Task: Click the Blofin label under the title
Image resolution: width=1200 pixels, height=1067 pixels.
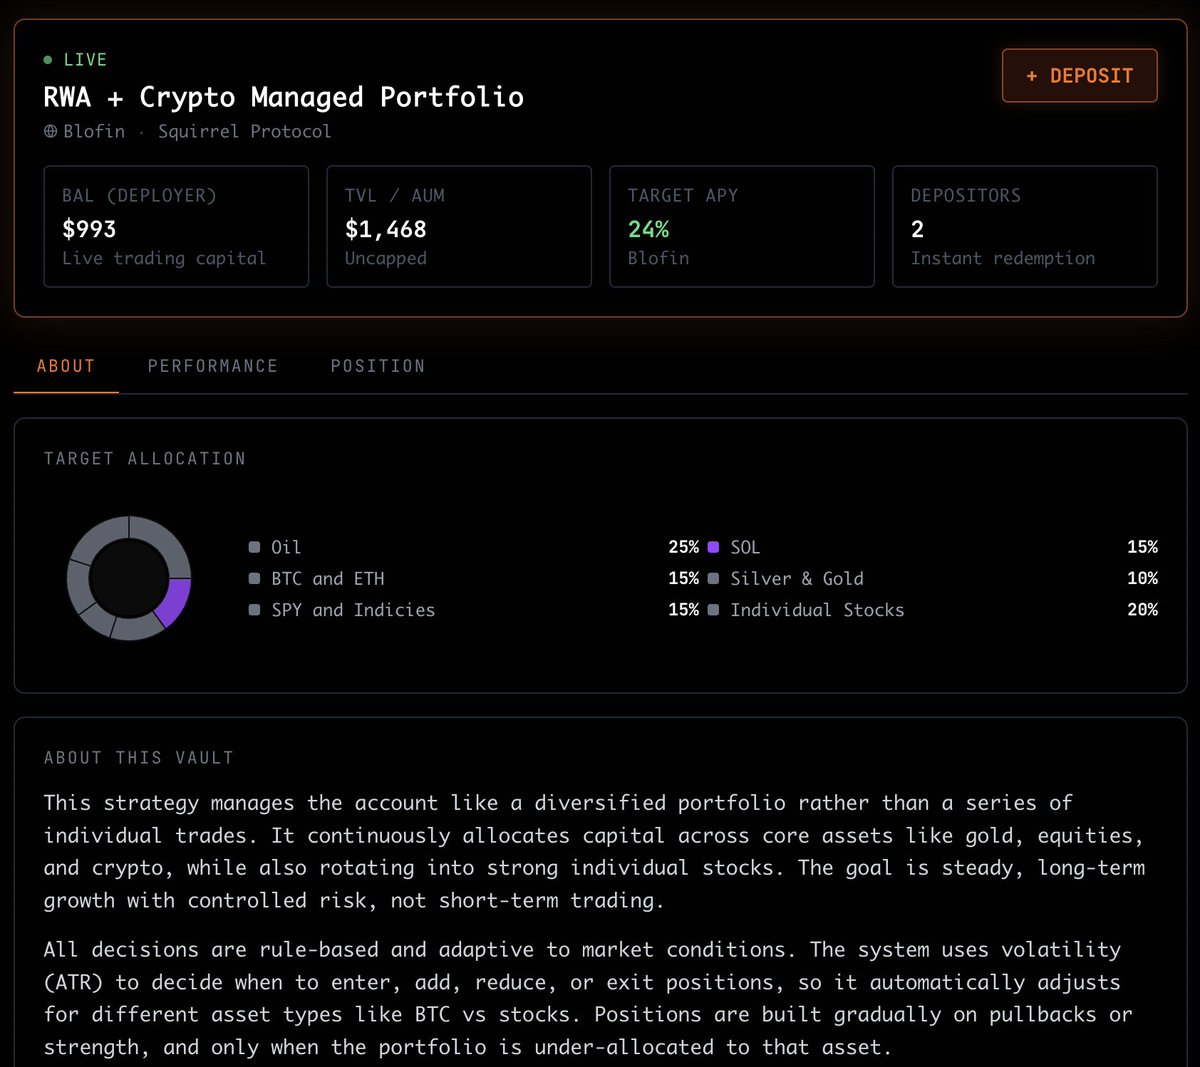Action: [94, 131]
